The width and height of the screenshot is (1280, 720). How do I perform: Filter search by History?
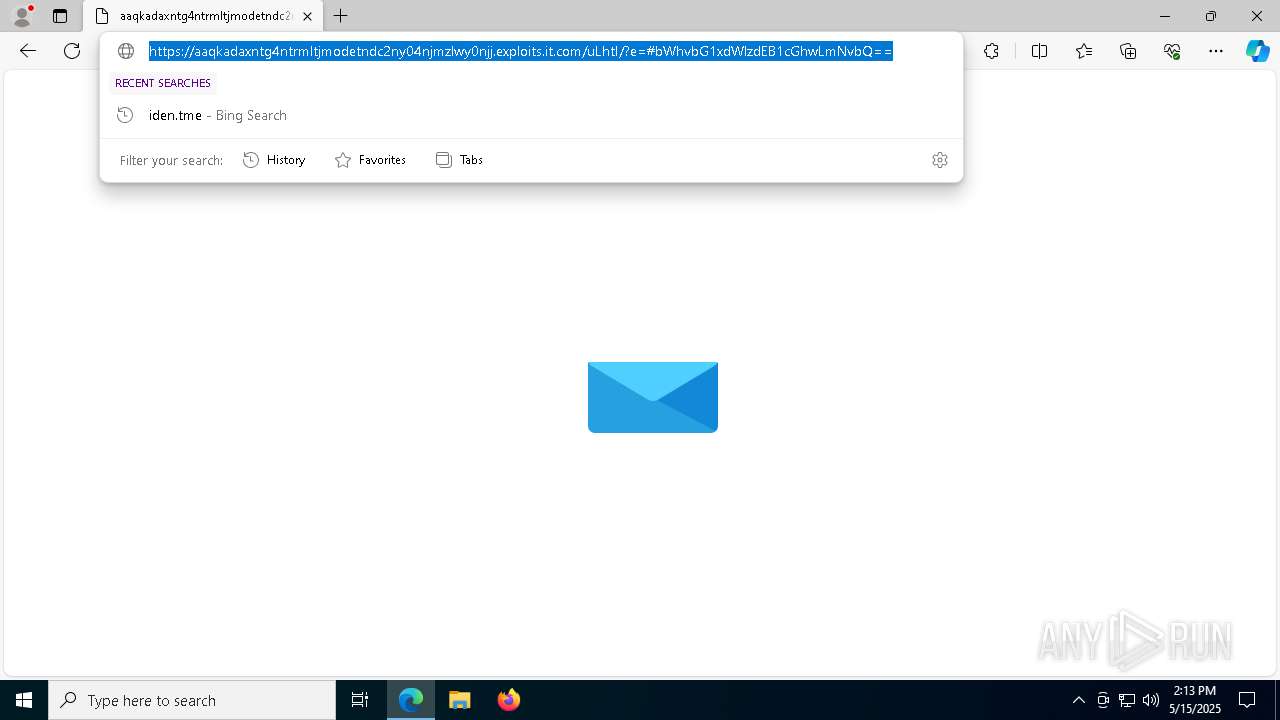(x=274, y=160)
